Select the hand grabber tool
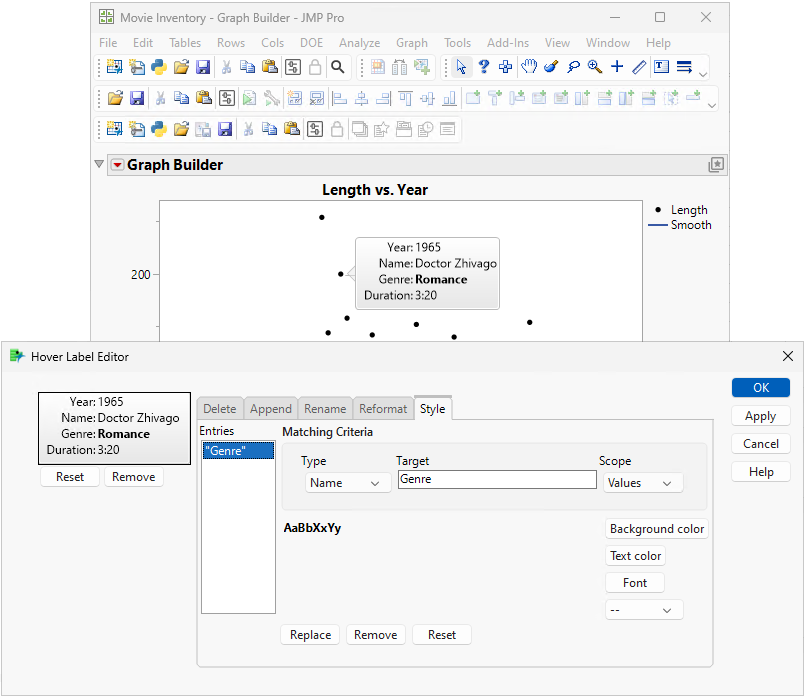The image size is (804, 696). [x=528, y=67]
